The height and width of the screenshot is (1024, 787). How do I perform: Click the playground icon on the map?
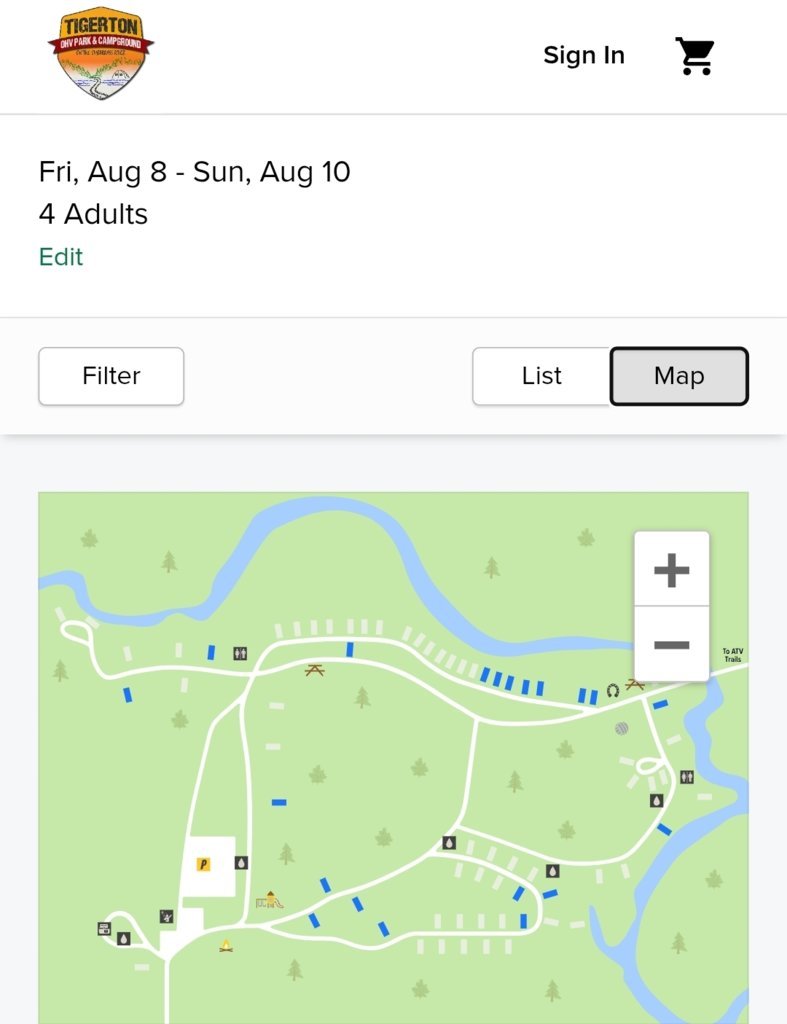269,900
